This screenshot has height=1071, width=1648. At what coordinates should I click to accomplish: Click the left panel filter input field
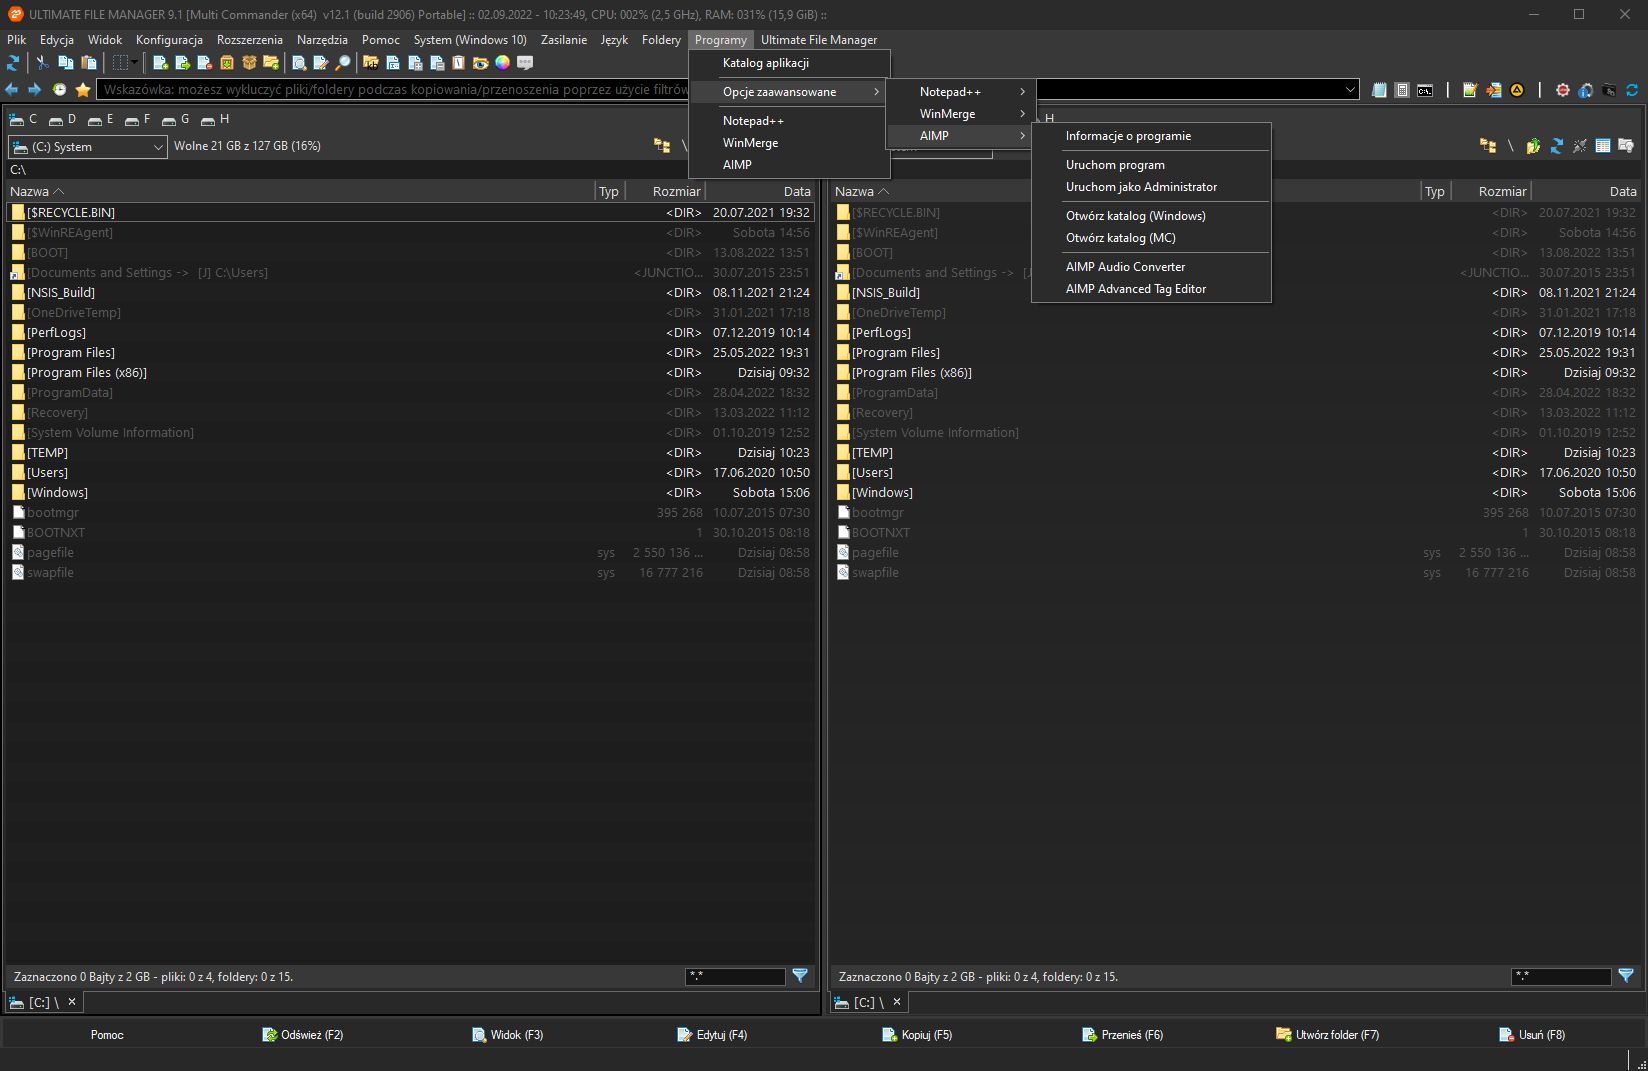(x=735, y=976)
